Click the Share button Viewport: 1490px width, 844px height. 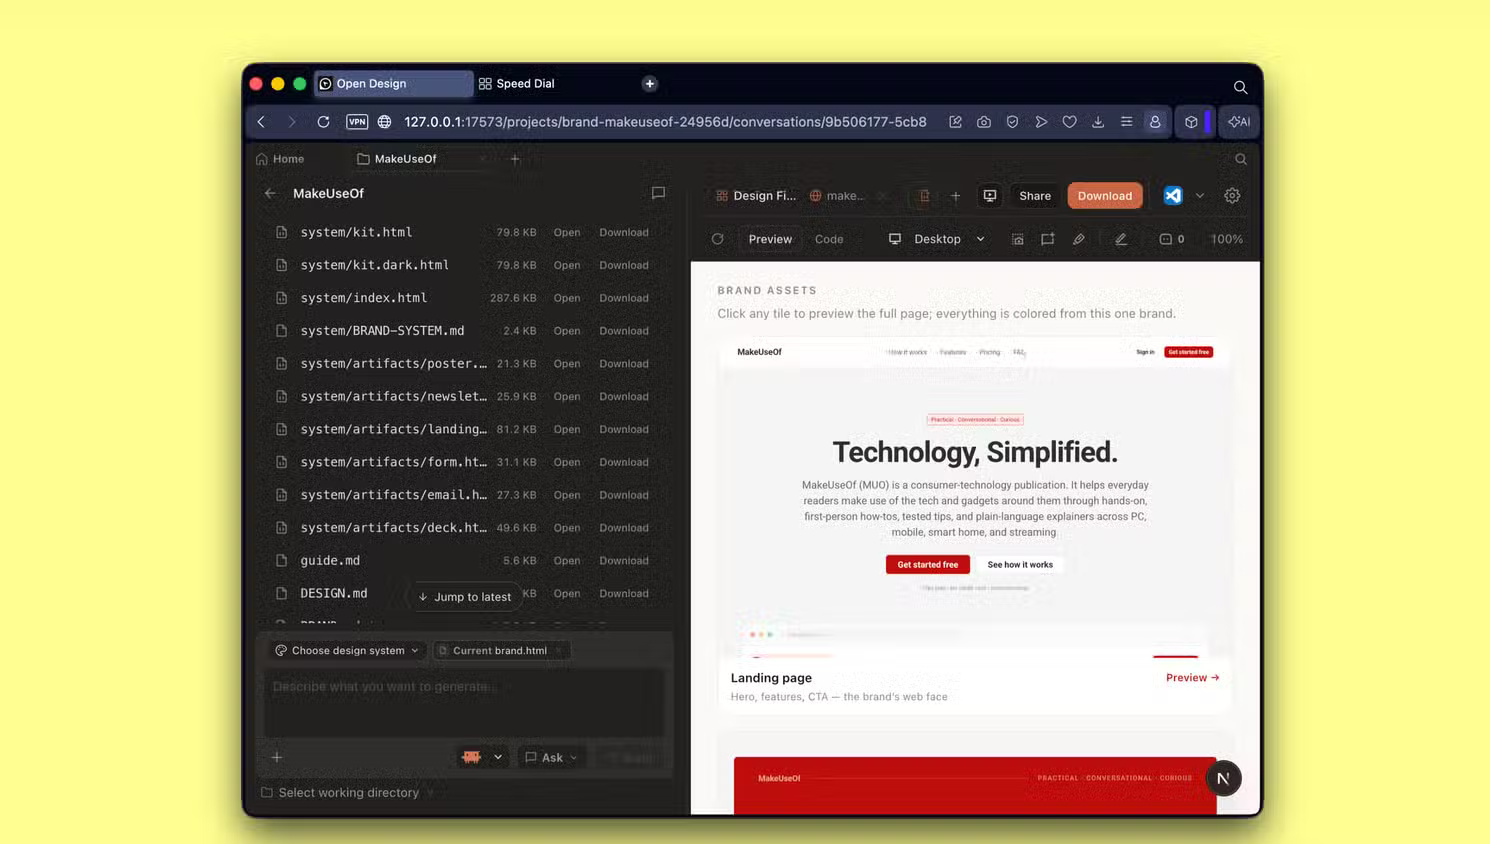(1035, 196)
